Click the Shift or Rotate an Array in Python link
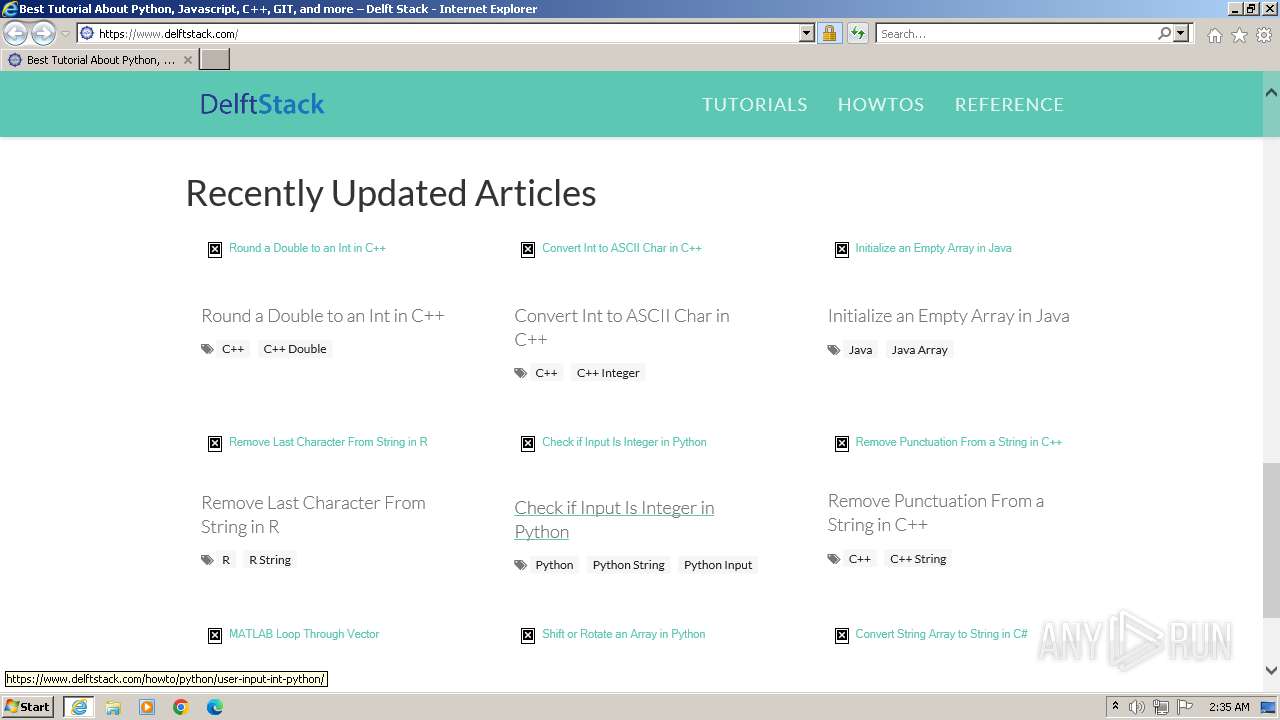 [623, 634]
